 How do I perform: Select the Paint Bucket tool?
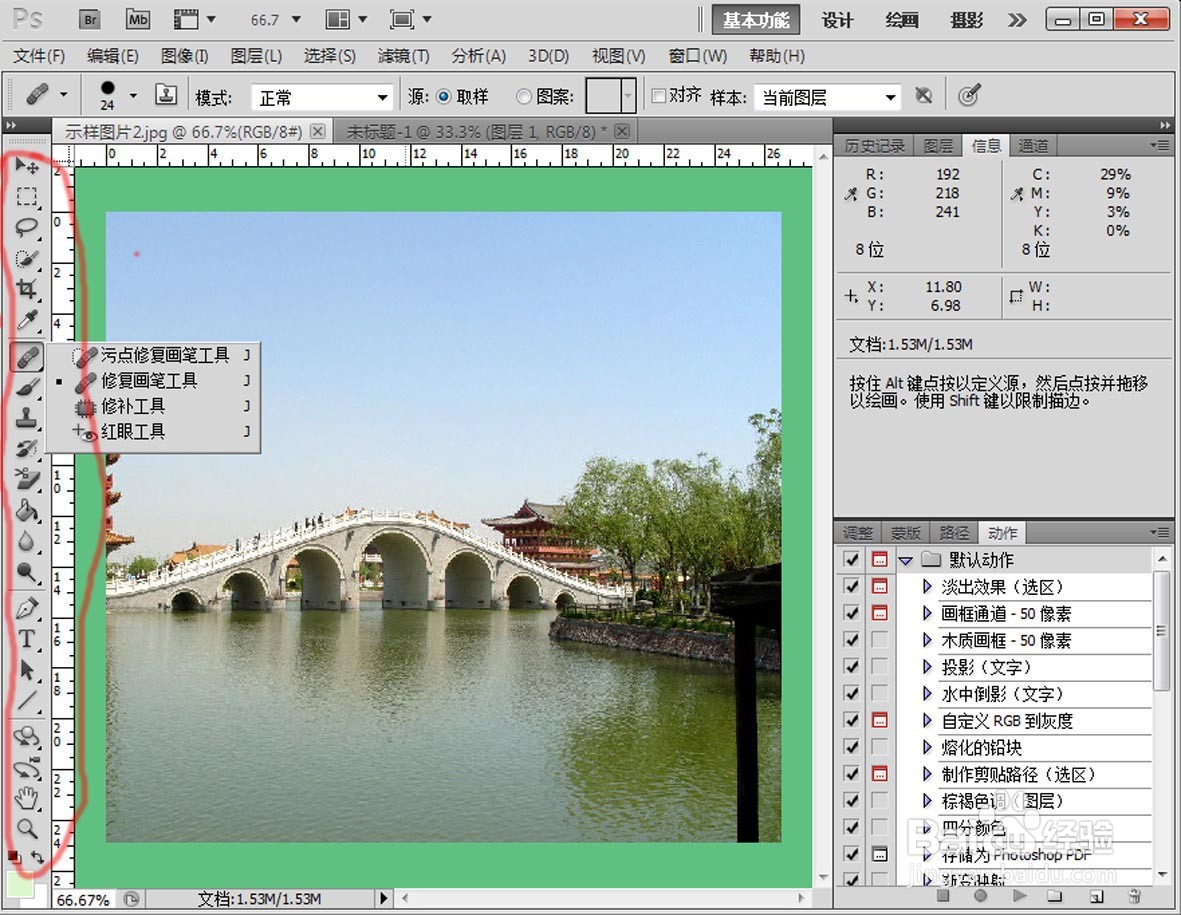click(x=27, y=511)
